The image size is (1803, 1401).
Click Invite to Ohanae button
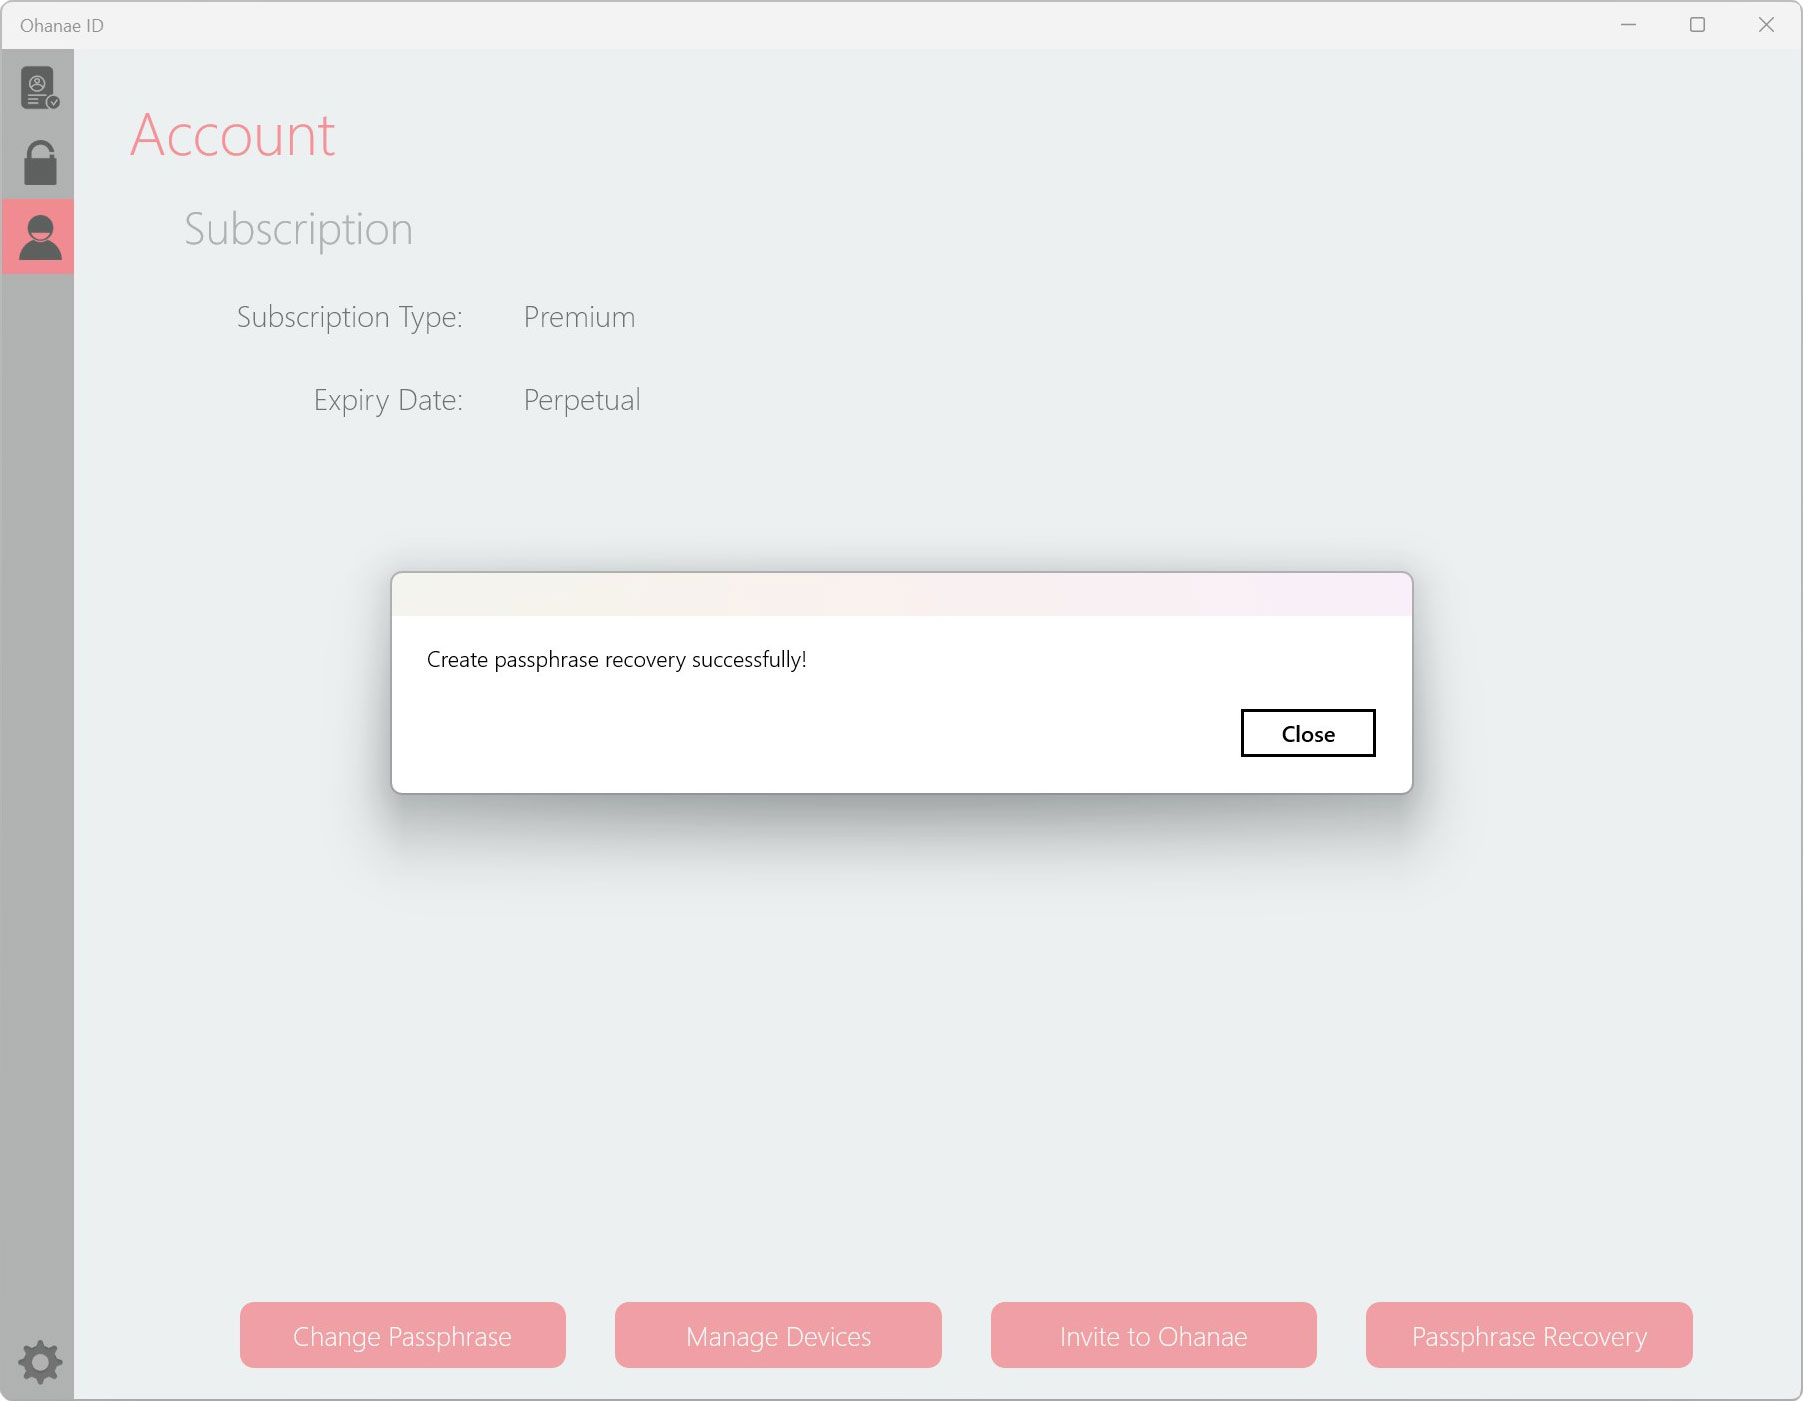1154,1335
